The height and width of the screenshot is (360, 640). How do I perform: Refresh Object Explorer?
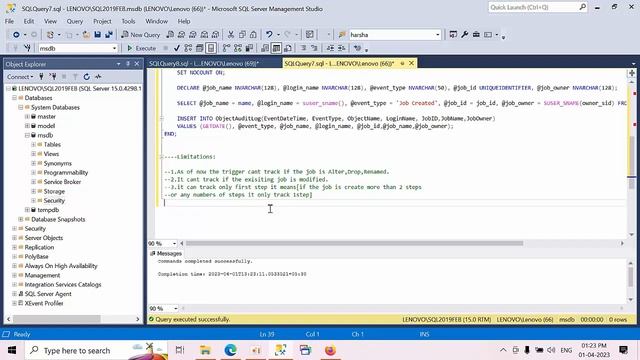pyautogui.click(x=87, y=77)
